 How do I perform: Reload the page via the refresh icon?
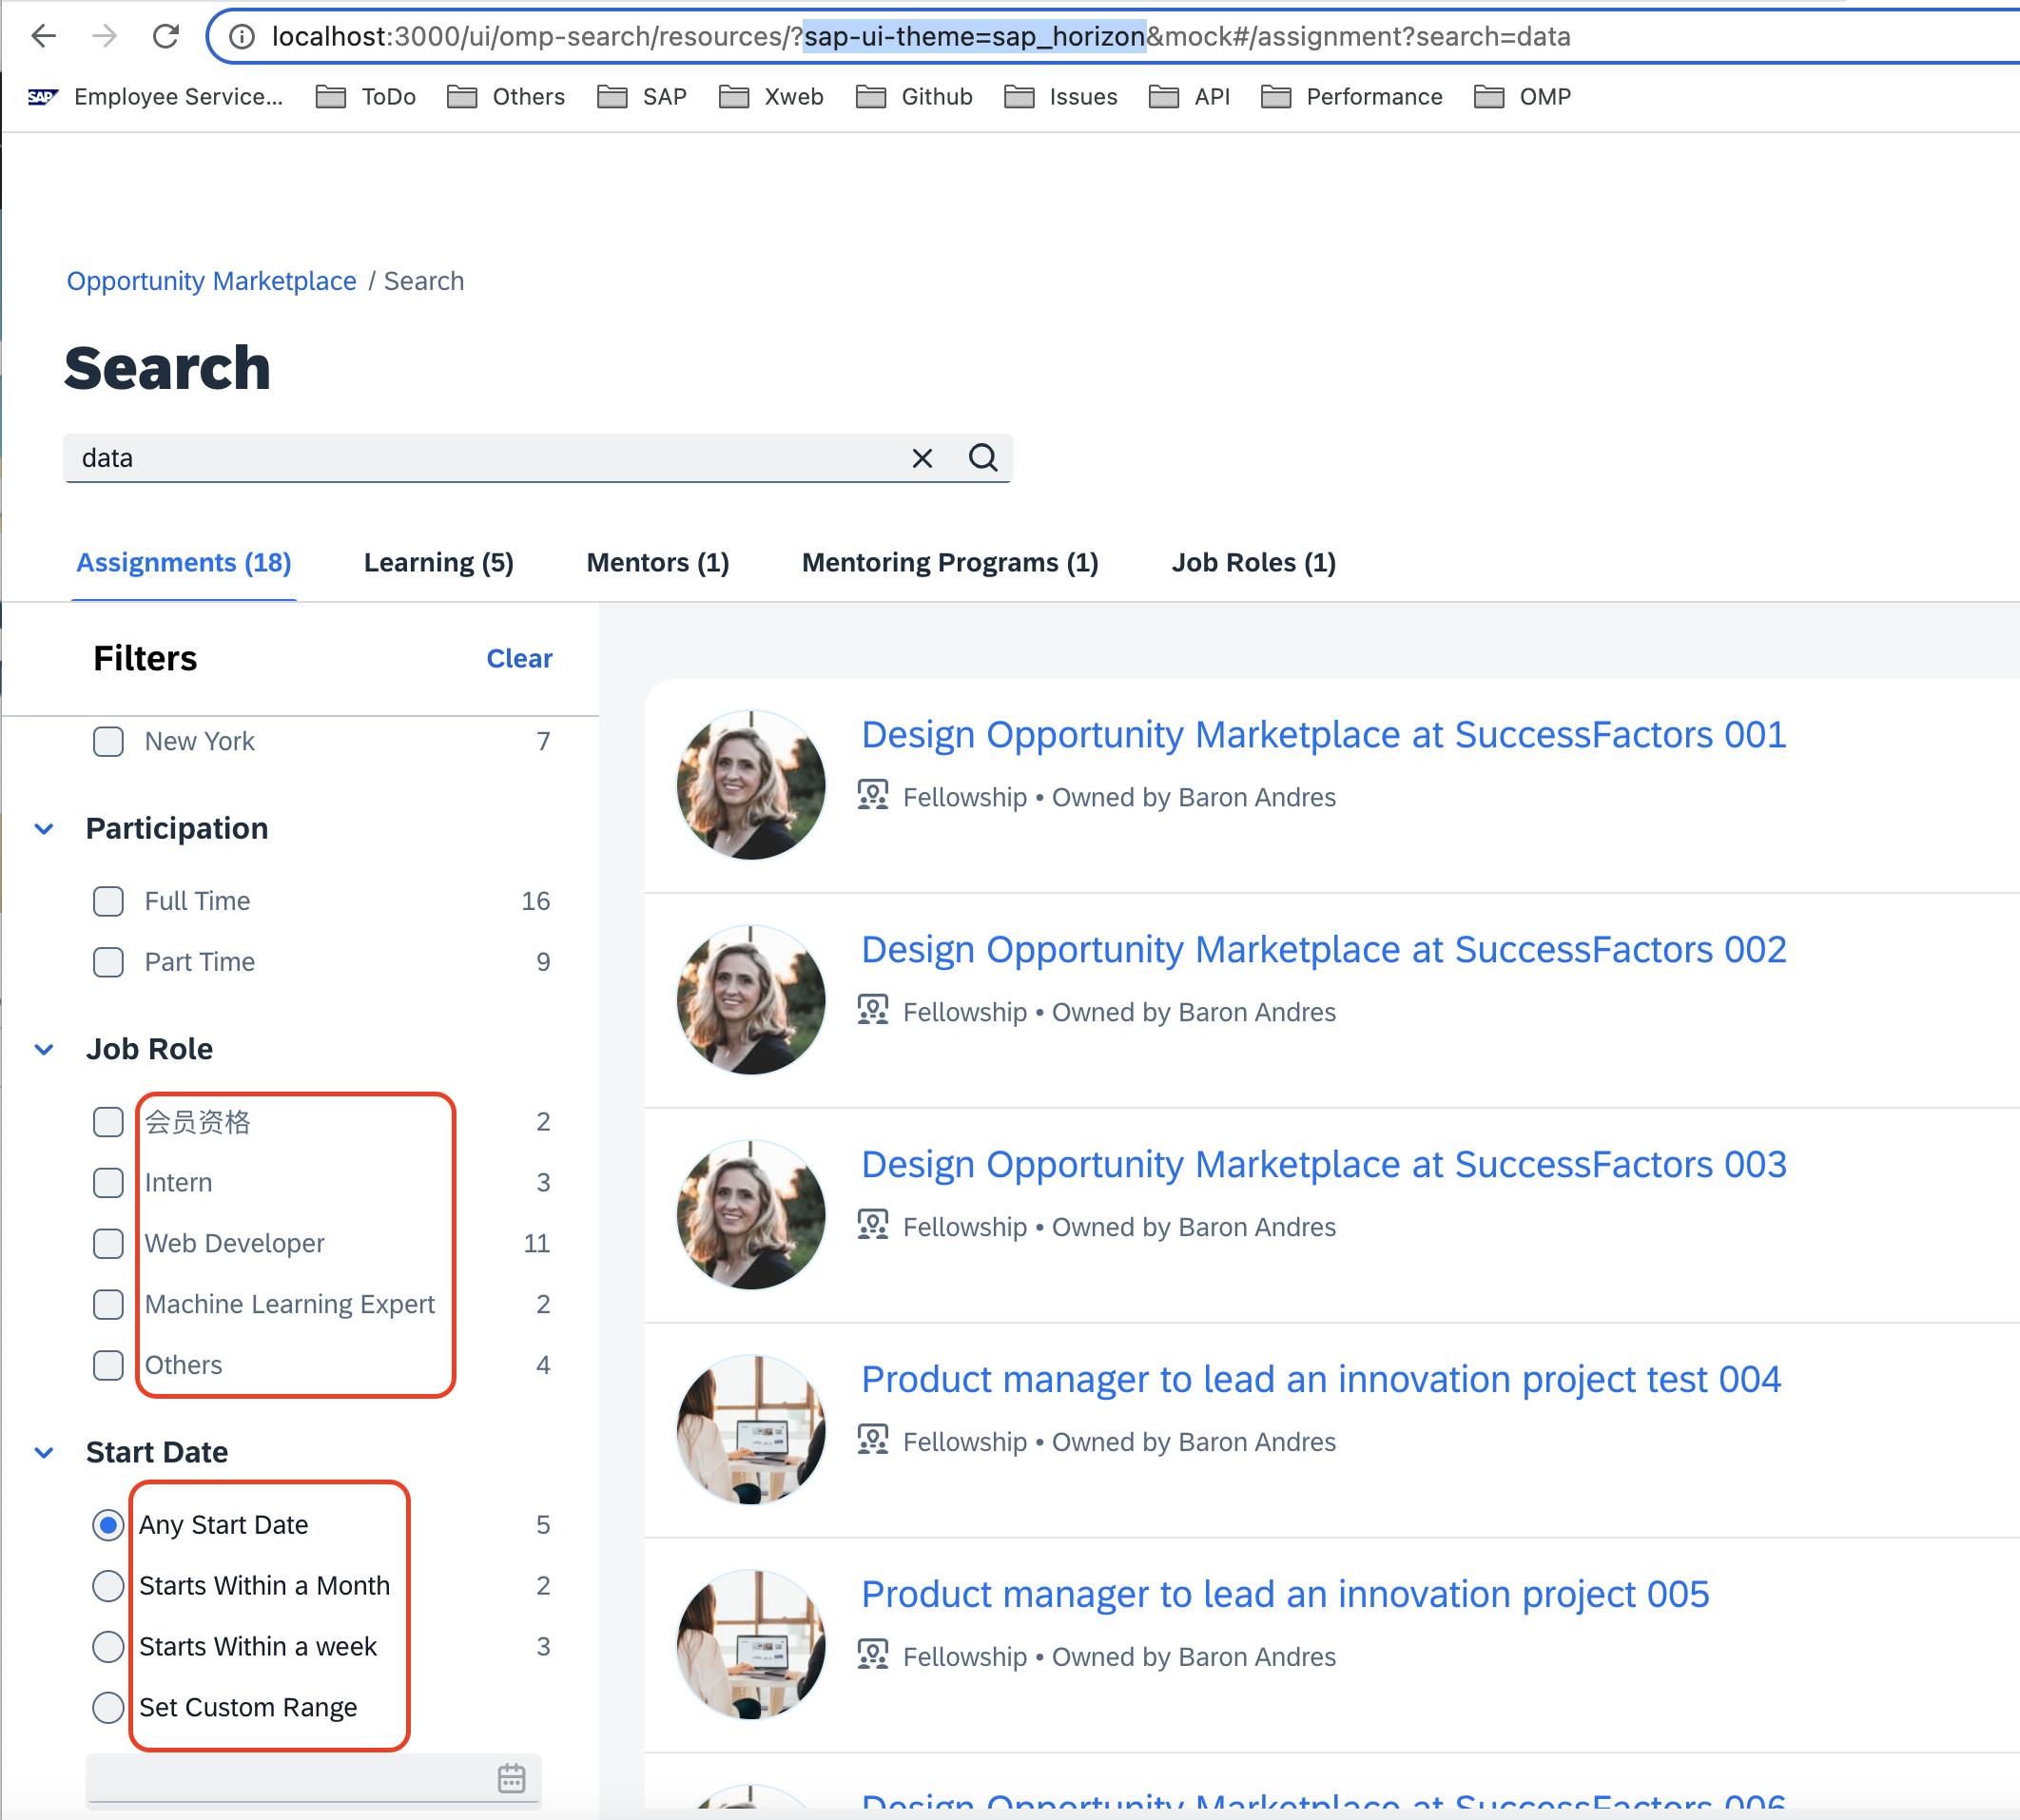[x=166, y=36]
